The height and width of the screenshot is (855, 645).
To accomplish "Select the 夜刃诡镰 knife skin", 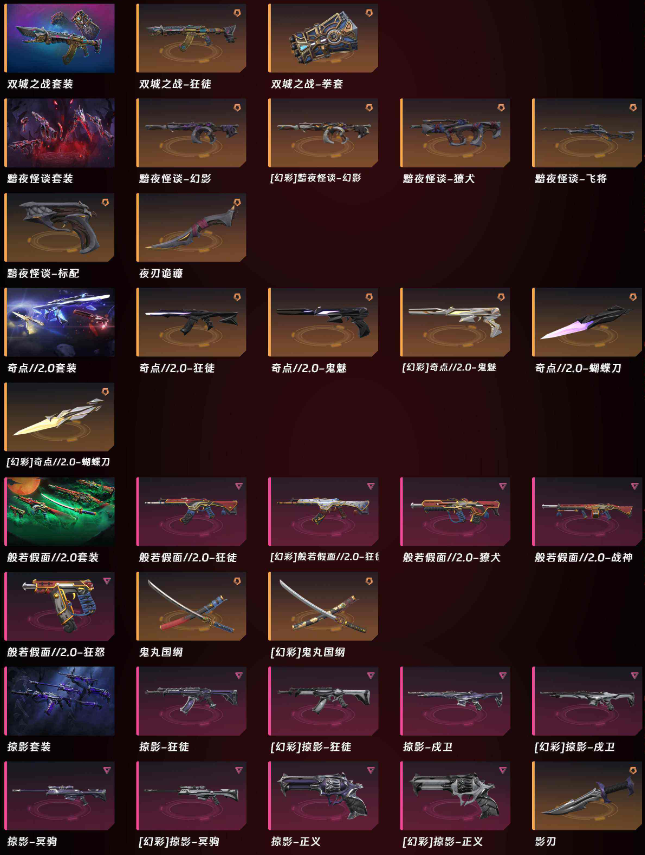I will (x=191, y=227).
